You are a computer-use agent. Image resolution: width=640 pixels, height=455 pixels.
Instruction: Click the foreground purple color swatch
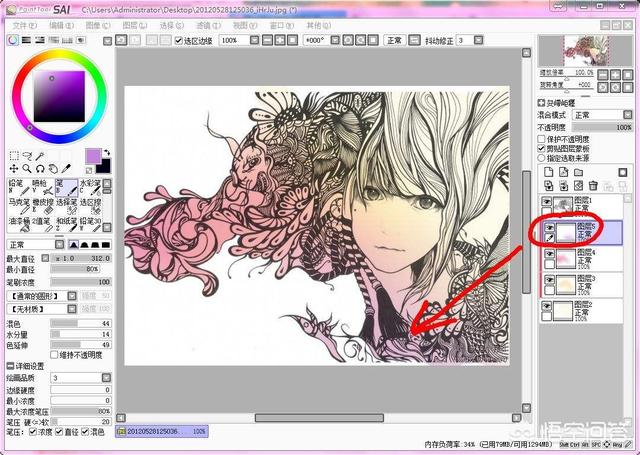(93, 156)
